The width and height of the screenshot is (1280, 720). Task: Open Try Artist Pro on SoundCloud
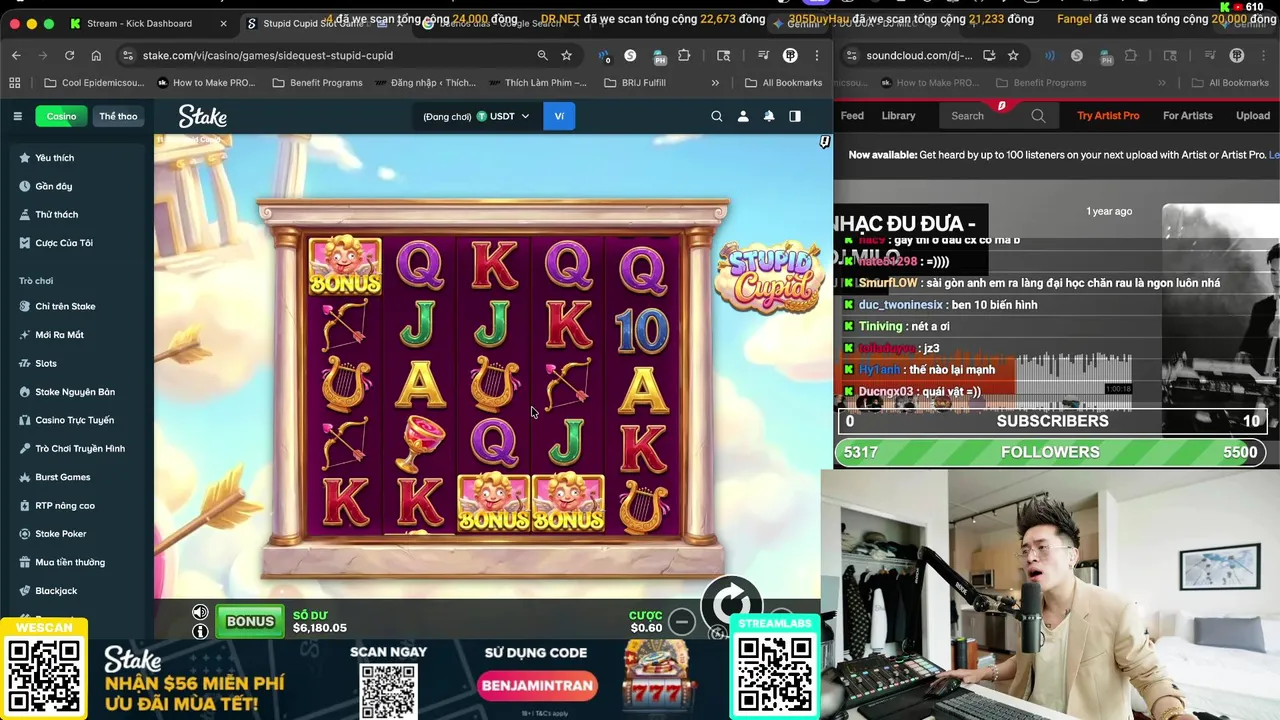1108,116
